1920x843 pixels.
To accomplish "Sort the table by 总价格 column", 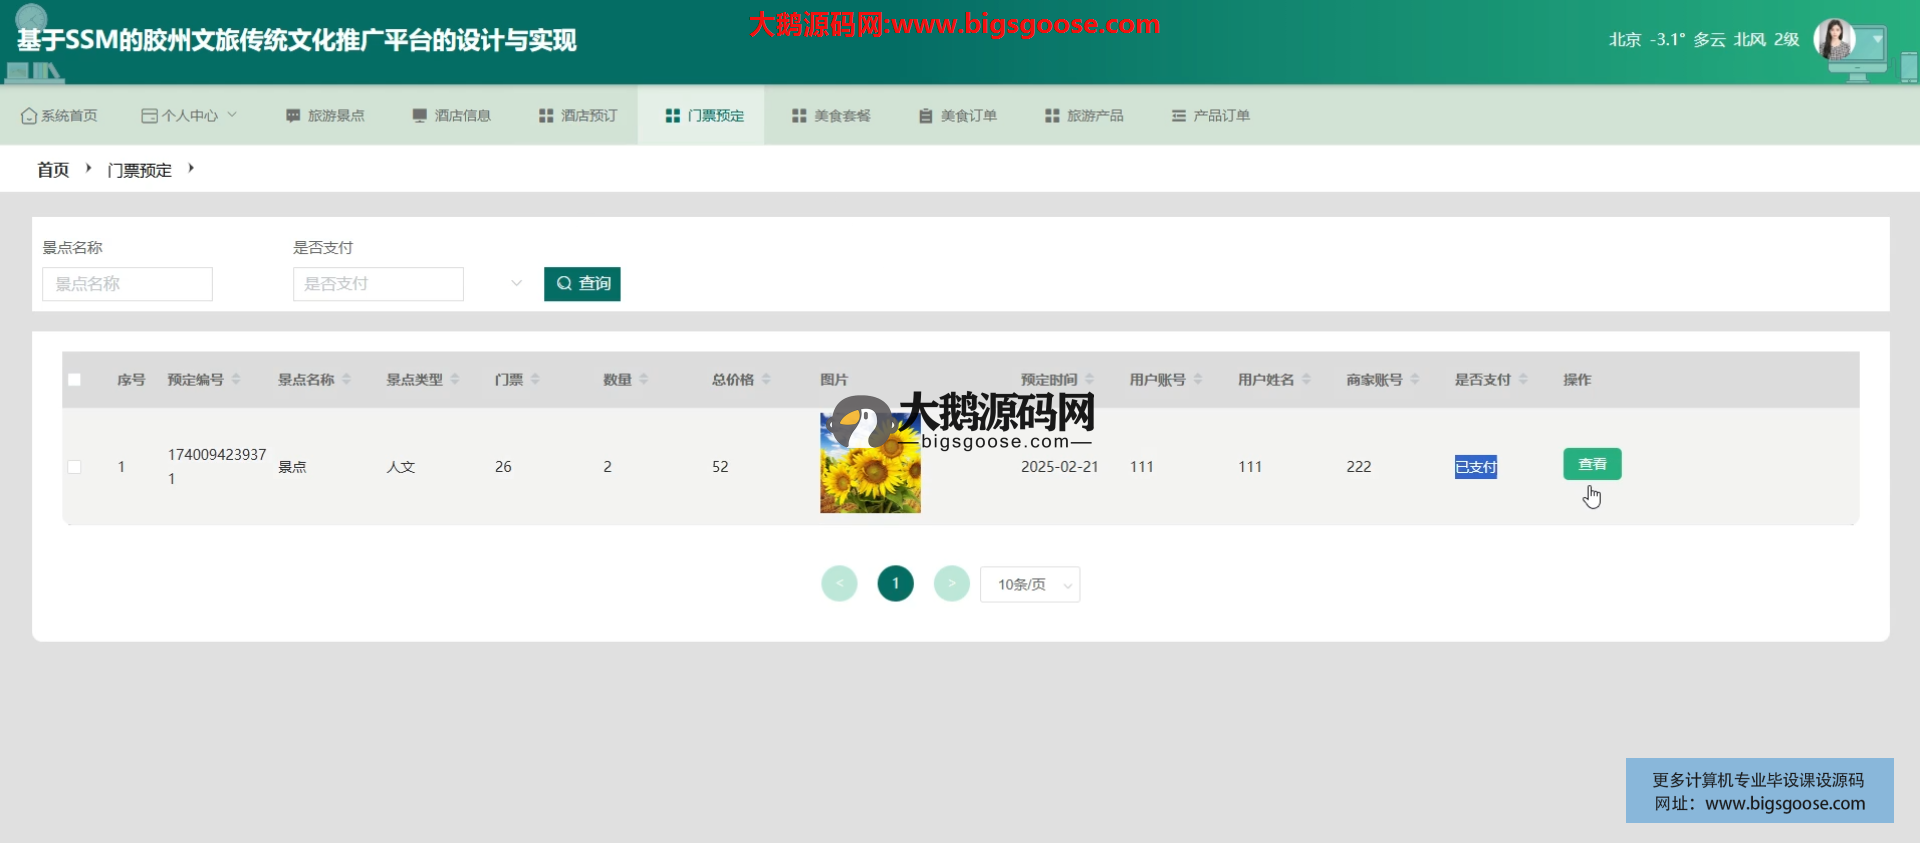I will [x=766, y=379].
